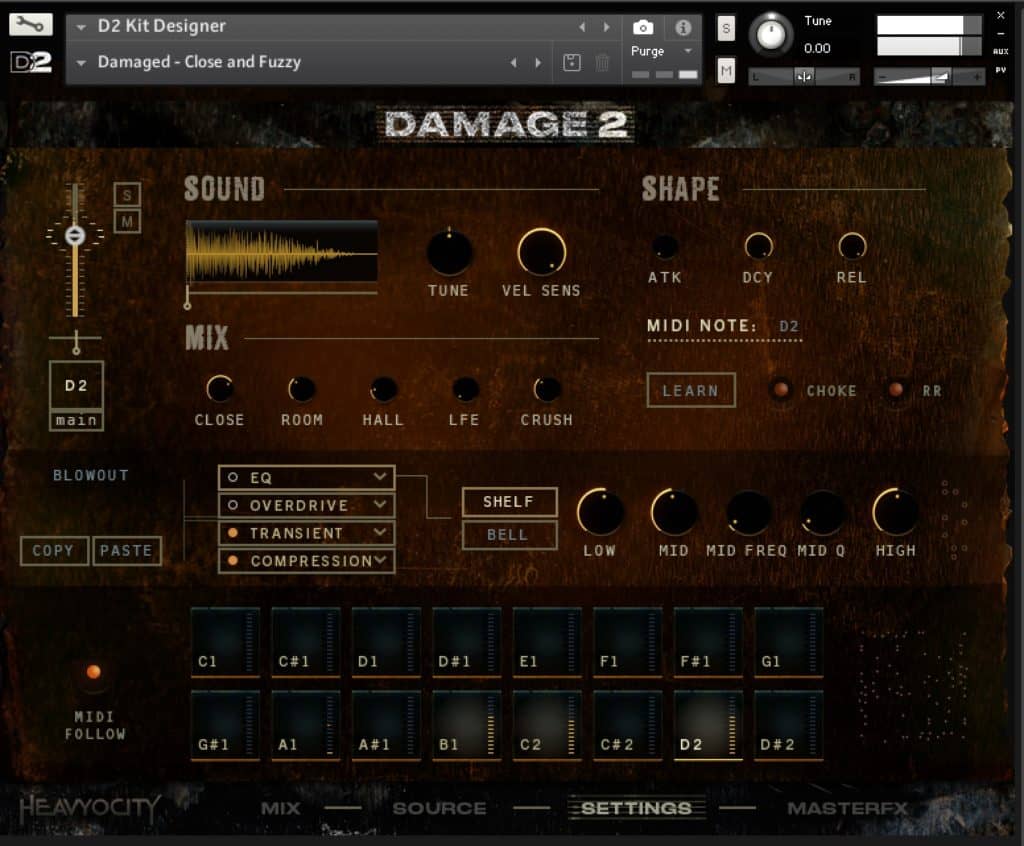Viewport: 1024px width, 846px height.
Task: Click the ATK shape knob
Action: (x=665, y=246)
